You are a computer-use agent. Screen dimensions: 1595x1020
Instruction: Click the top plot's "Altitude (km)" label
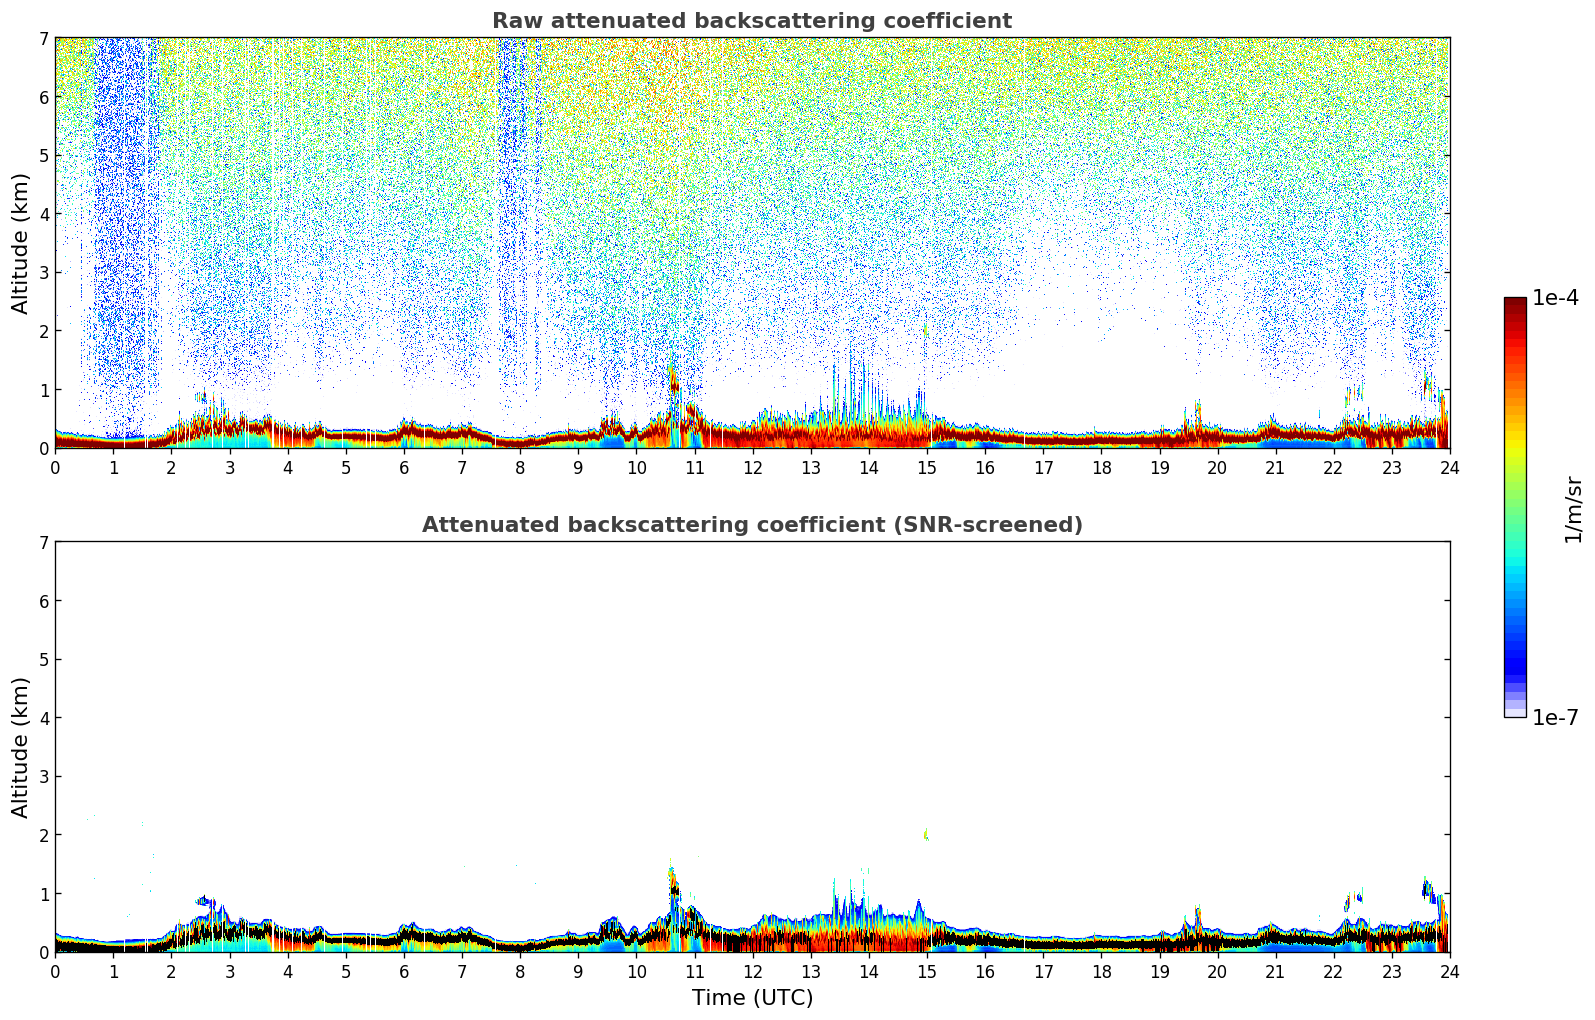(x=21, y=243)
